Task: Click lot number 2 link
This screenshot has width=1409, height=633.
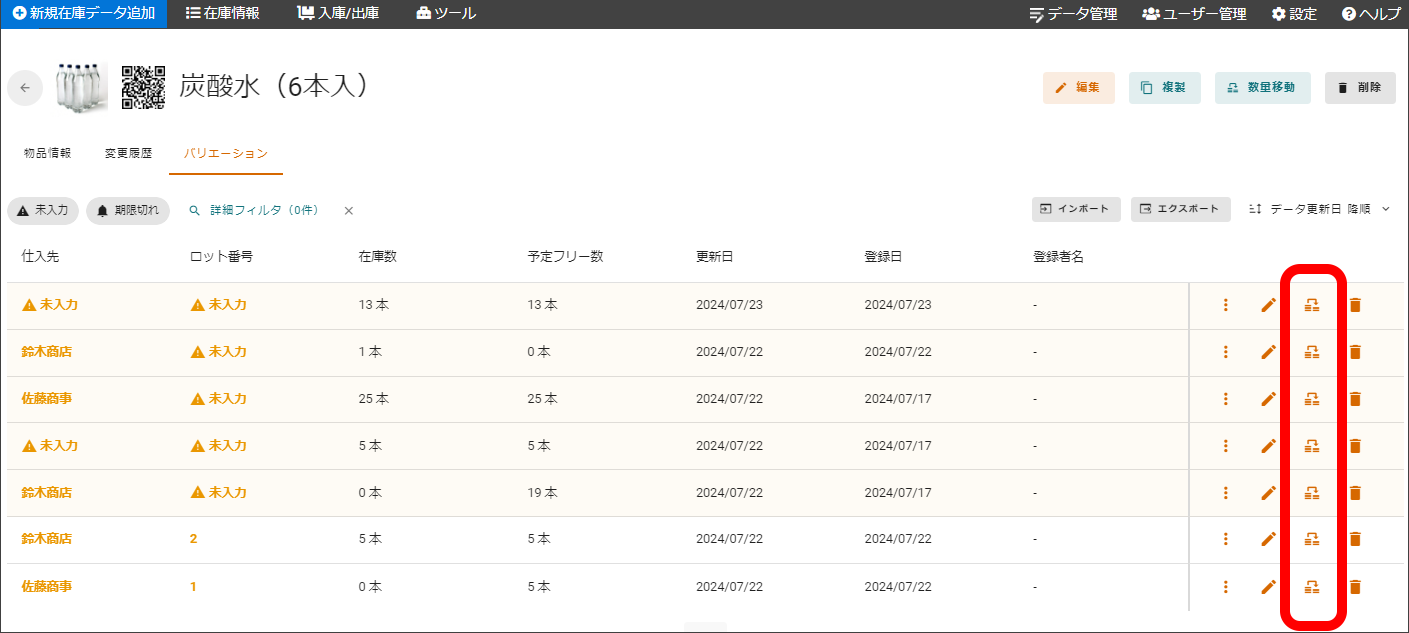Action: coord(194,539)
